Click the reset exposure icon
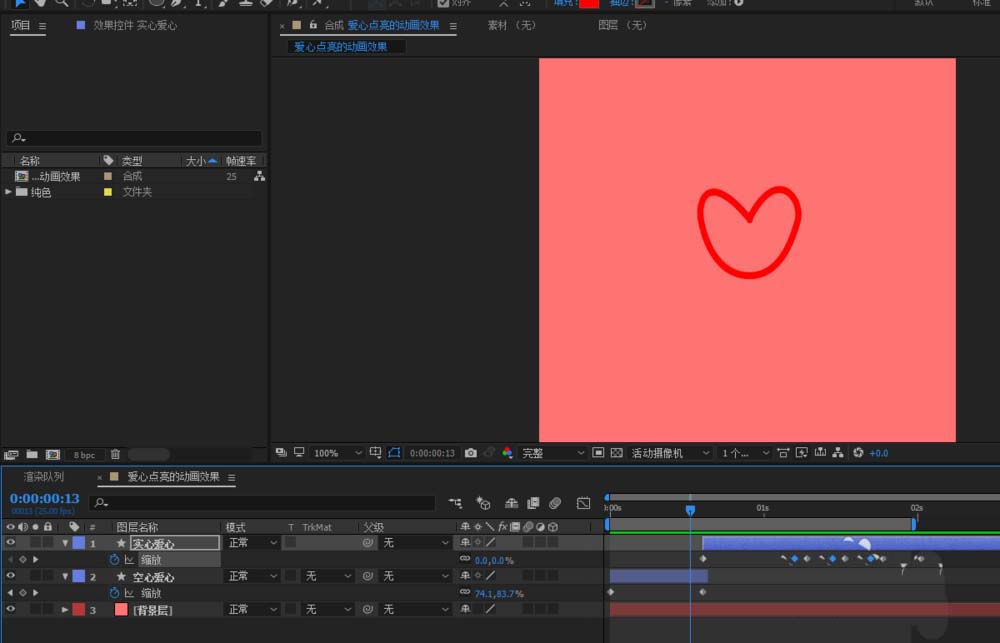Viewport: 1000px width, 643px height. coord(857,453)
